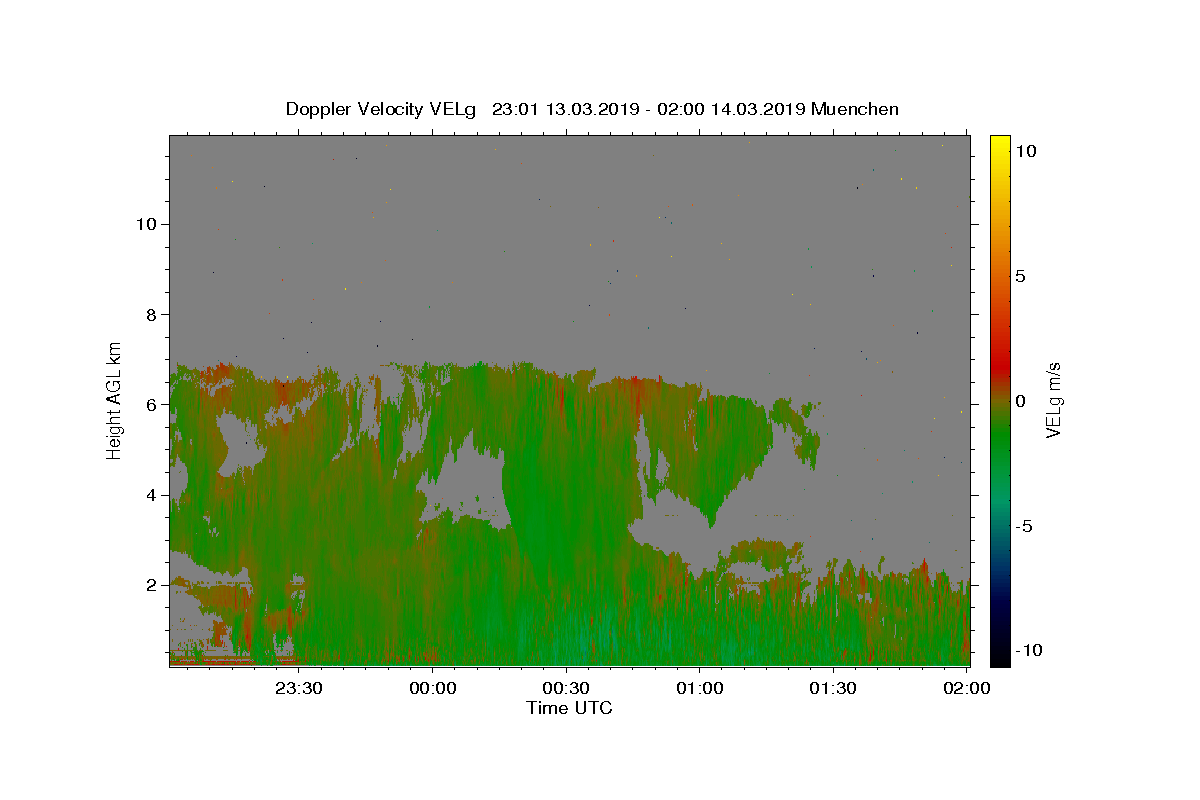Click the date range '23:01 13.03.2019' in title

(x=565, y=109)
